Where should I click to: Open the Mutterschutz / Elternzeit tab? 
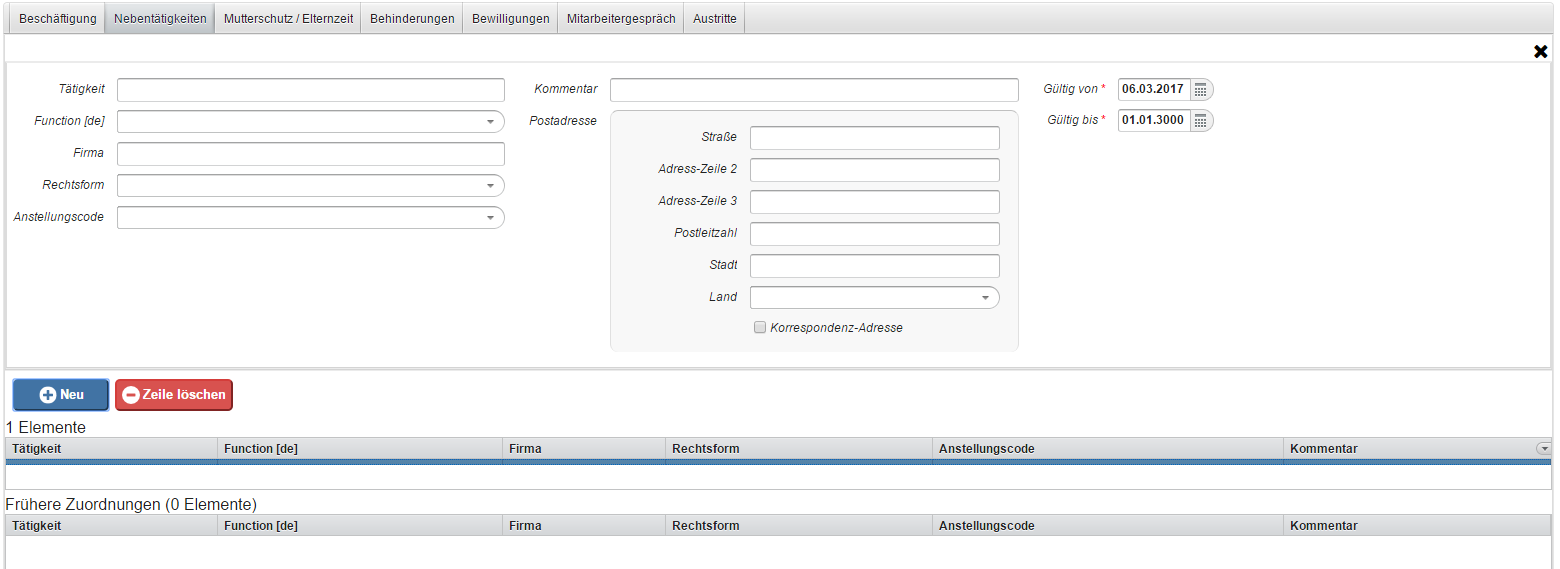click(288, 19)
